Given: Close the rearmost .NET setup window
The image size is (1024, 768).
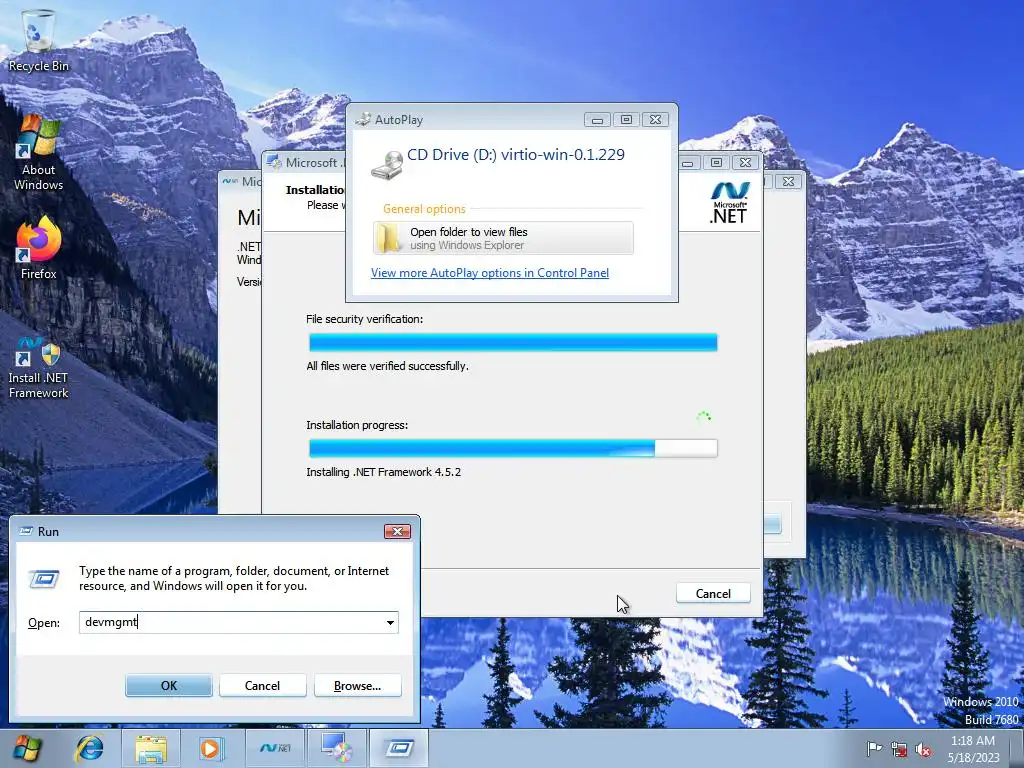Looking at the screenshot, I should [788, 181].
